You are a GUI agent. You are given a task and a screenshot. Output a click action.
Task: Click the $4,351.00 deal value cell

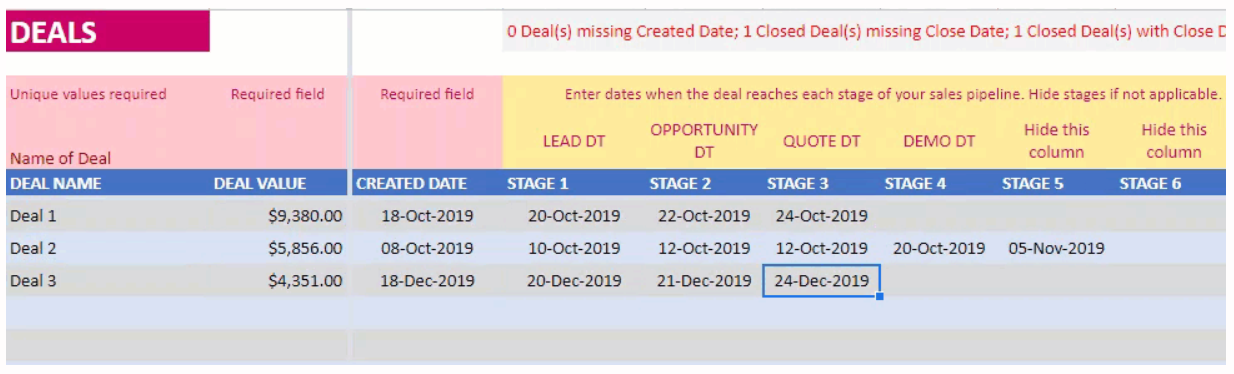pos(278,281)
